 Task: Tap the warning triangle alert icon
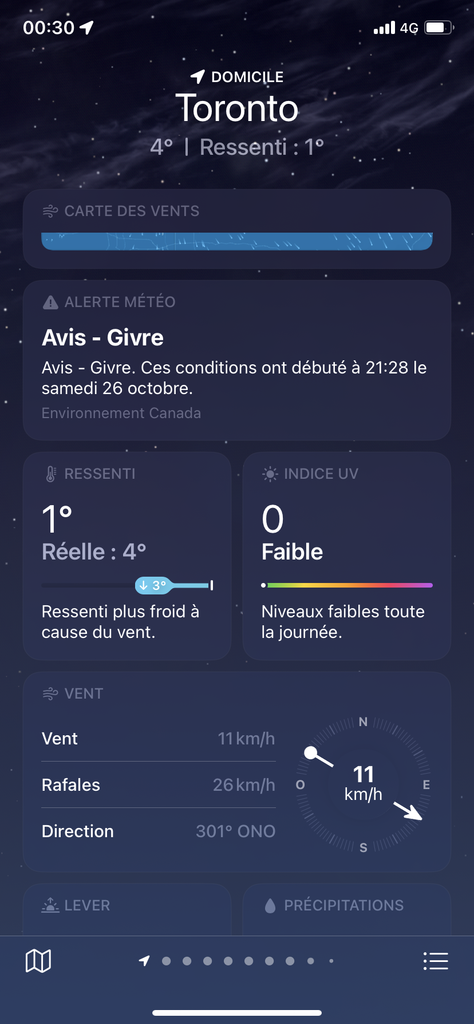point(50,302)
